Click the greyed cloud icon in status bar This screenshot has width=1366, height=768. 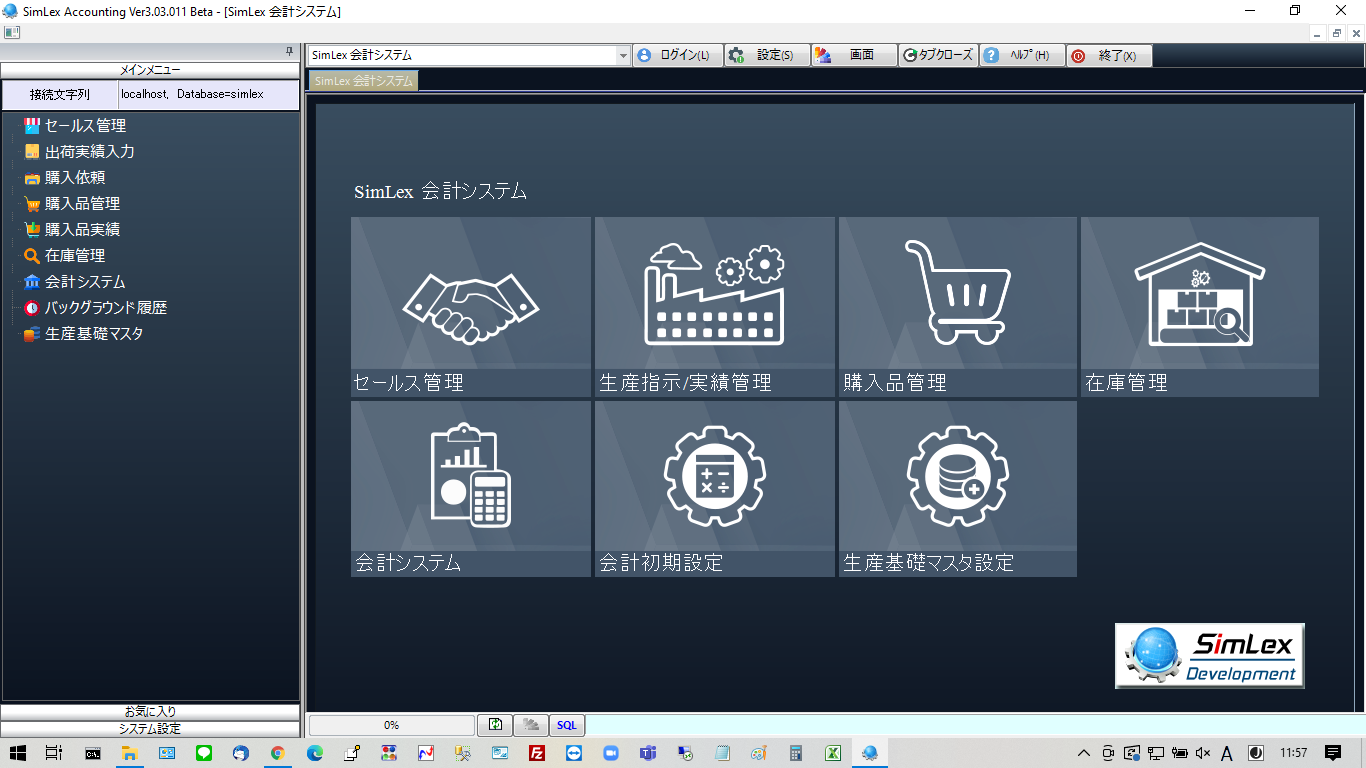(x=531, y=725)
